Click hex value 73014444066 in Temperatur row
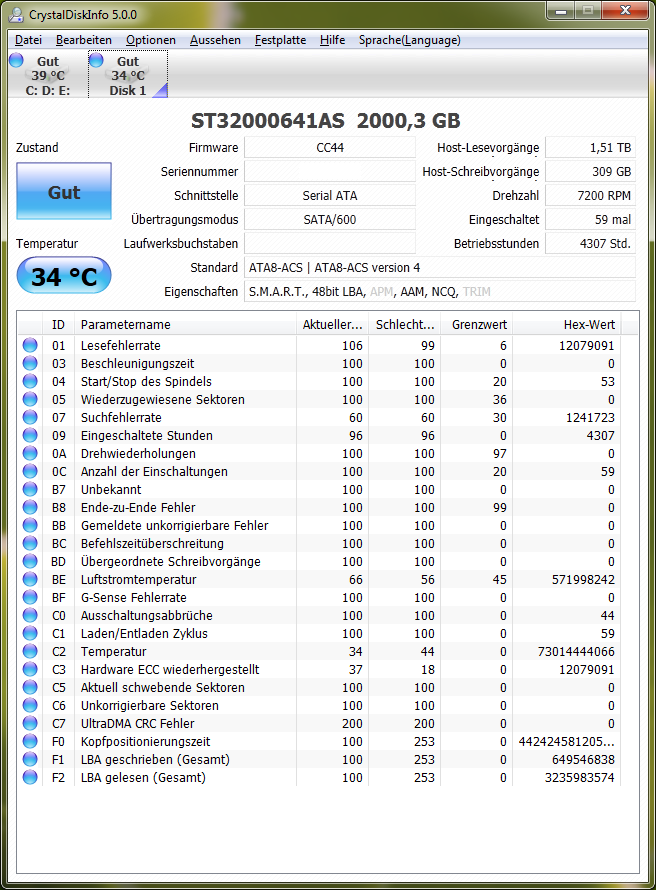 576,651
